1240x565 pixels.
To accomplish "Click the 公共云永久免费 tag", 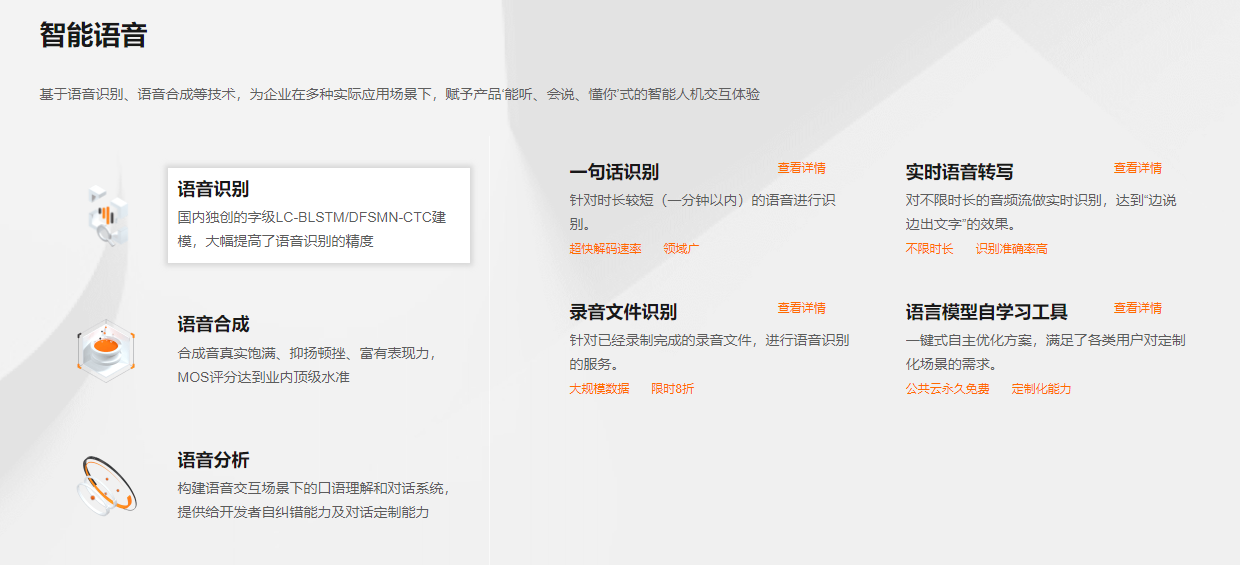I will (947, 388).
